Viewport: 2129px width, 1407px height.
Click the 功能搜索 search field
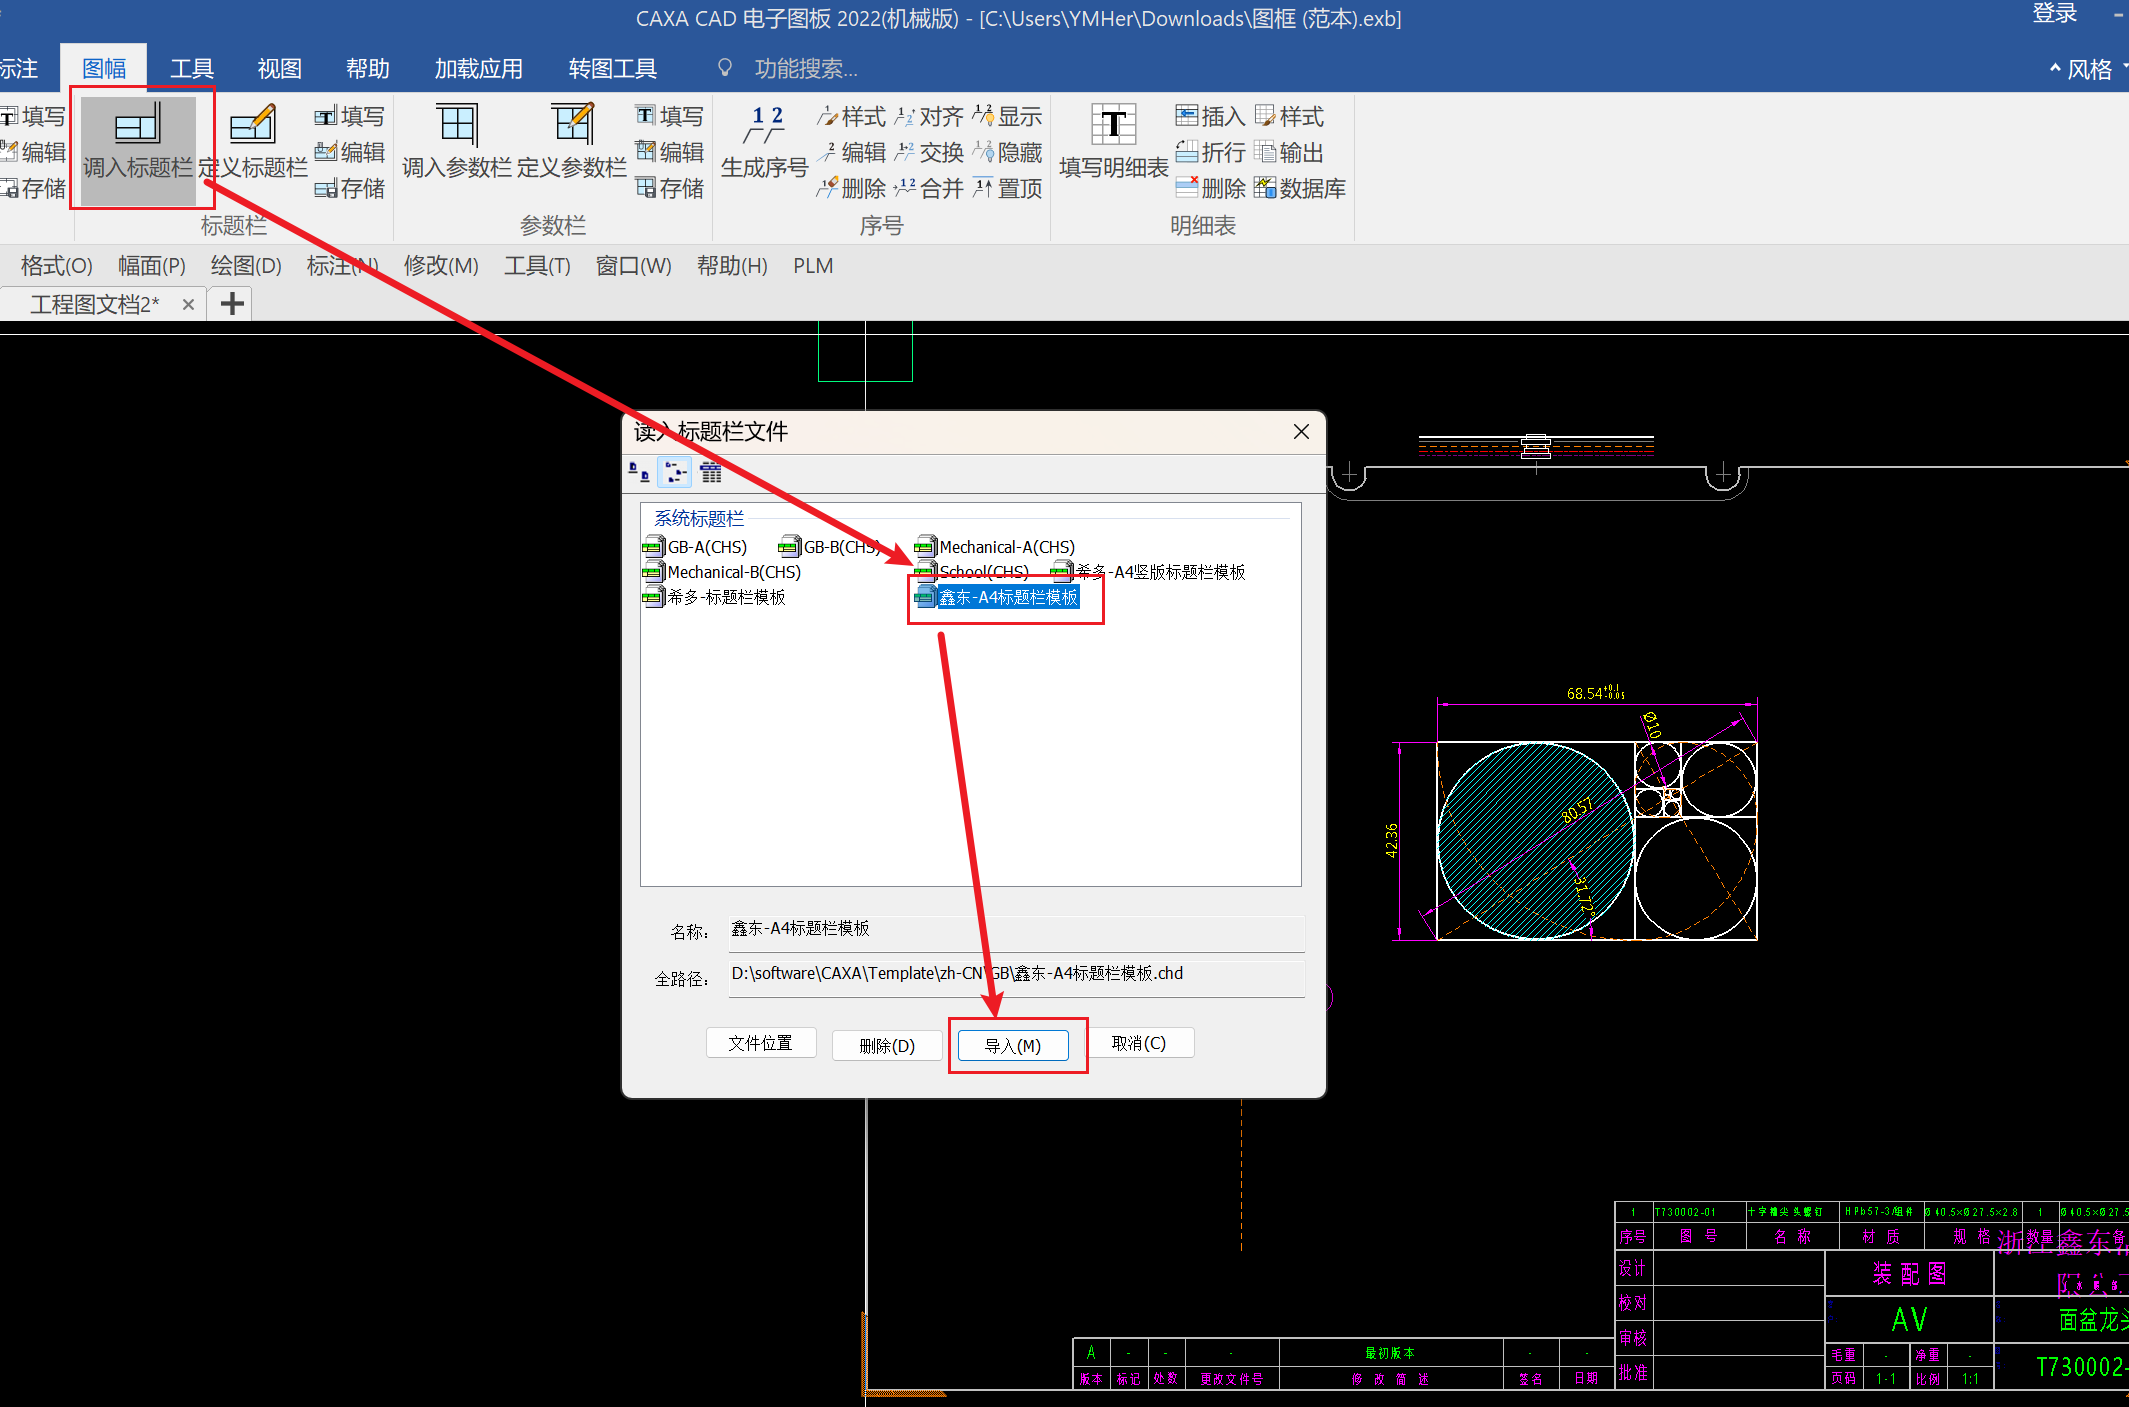click(805, 69)
